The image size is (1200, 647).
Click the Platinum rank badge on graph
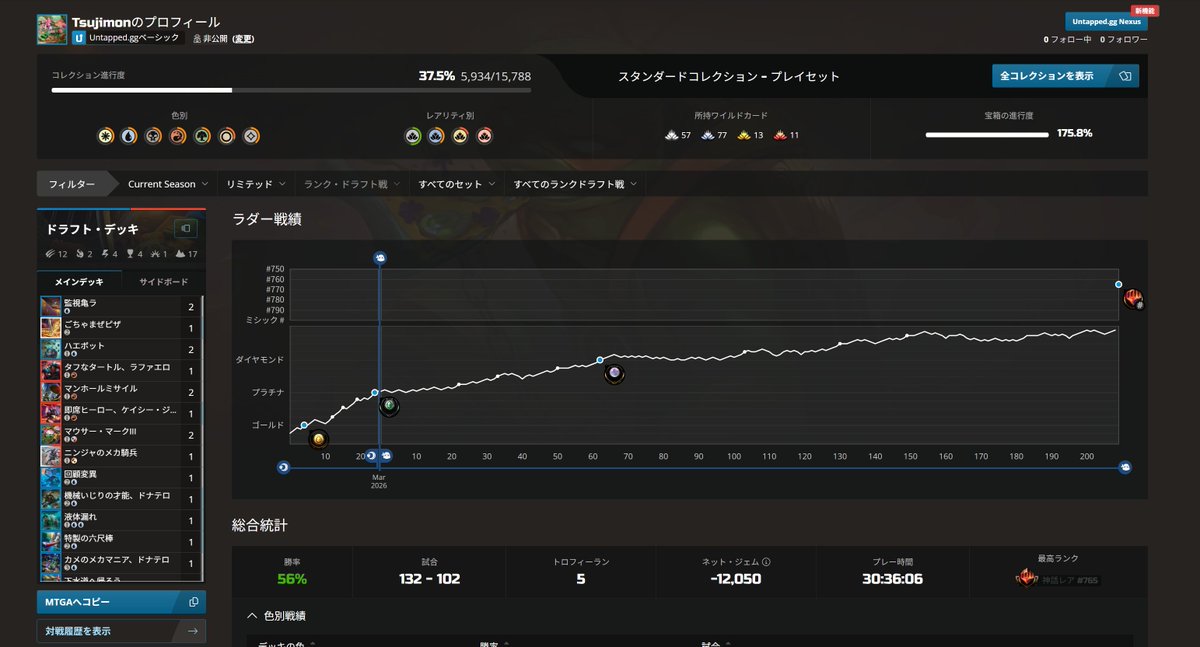click(x=389, y=406)
